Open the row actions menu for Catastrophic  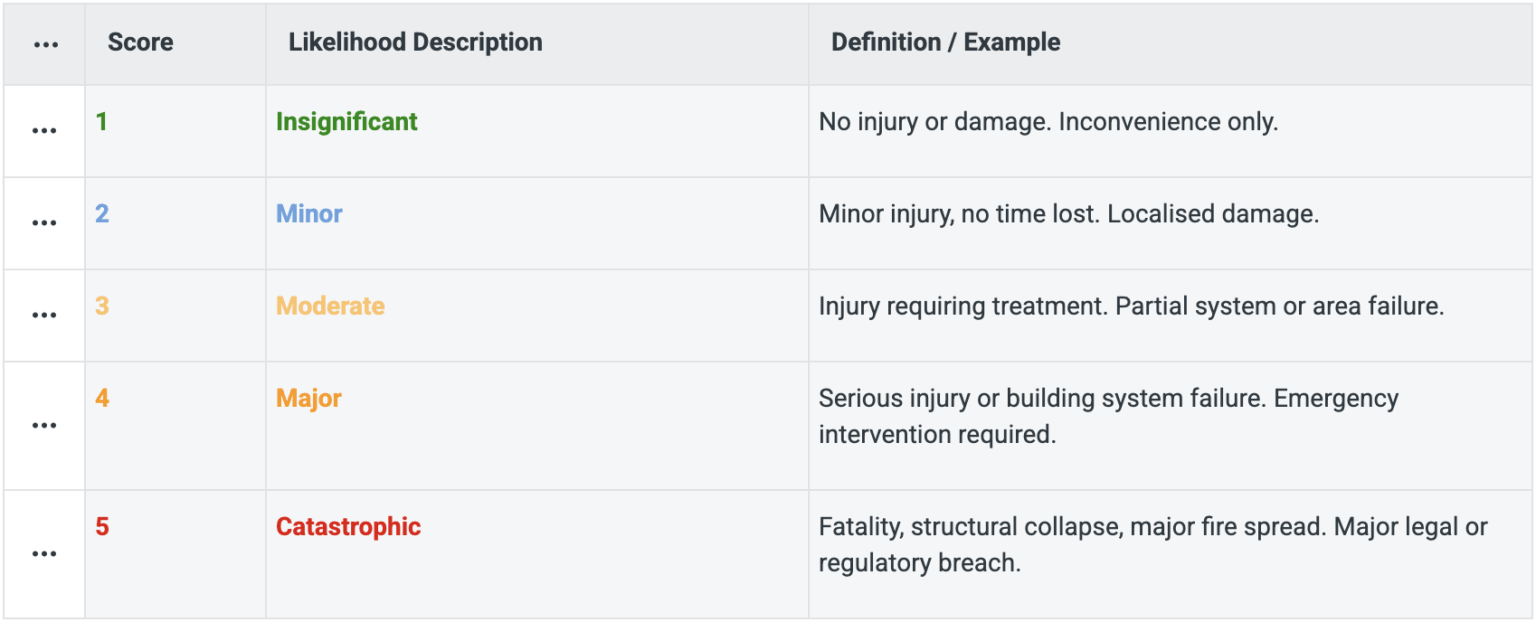click(44, 552)
